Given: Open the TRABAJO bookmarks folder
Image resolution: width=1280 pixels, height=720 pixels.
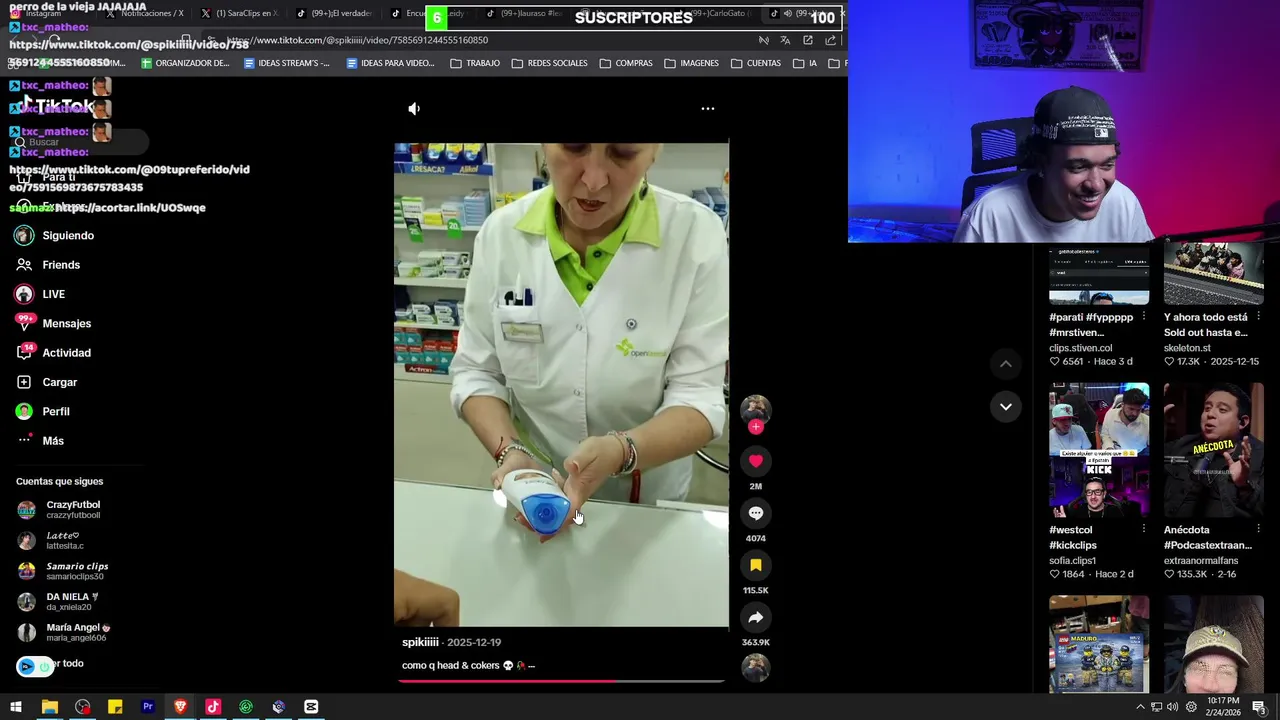Looking at the screenshot, I should (475, 63).
